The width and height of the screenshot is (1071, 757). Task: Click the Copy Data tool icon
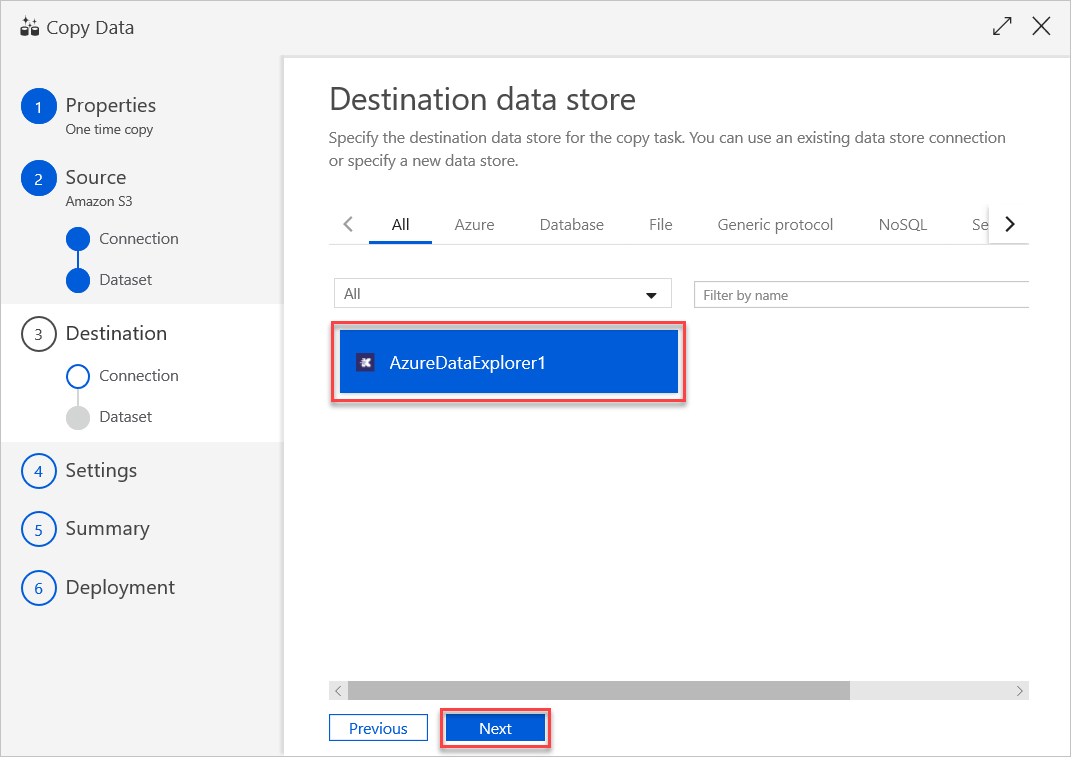(31, 26)
